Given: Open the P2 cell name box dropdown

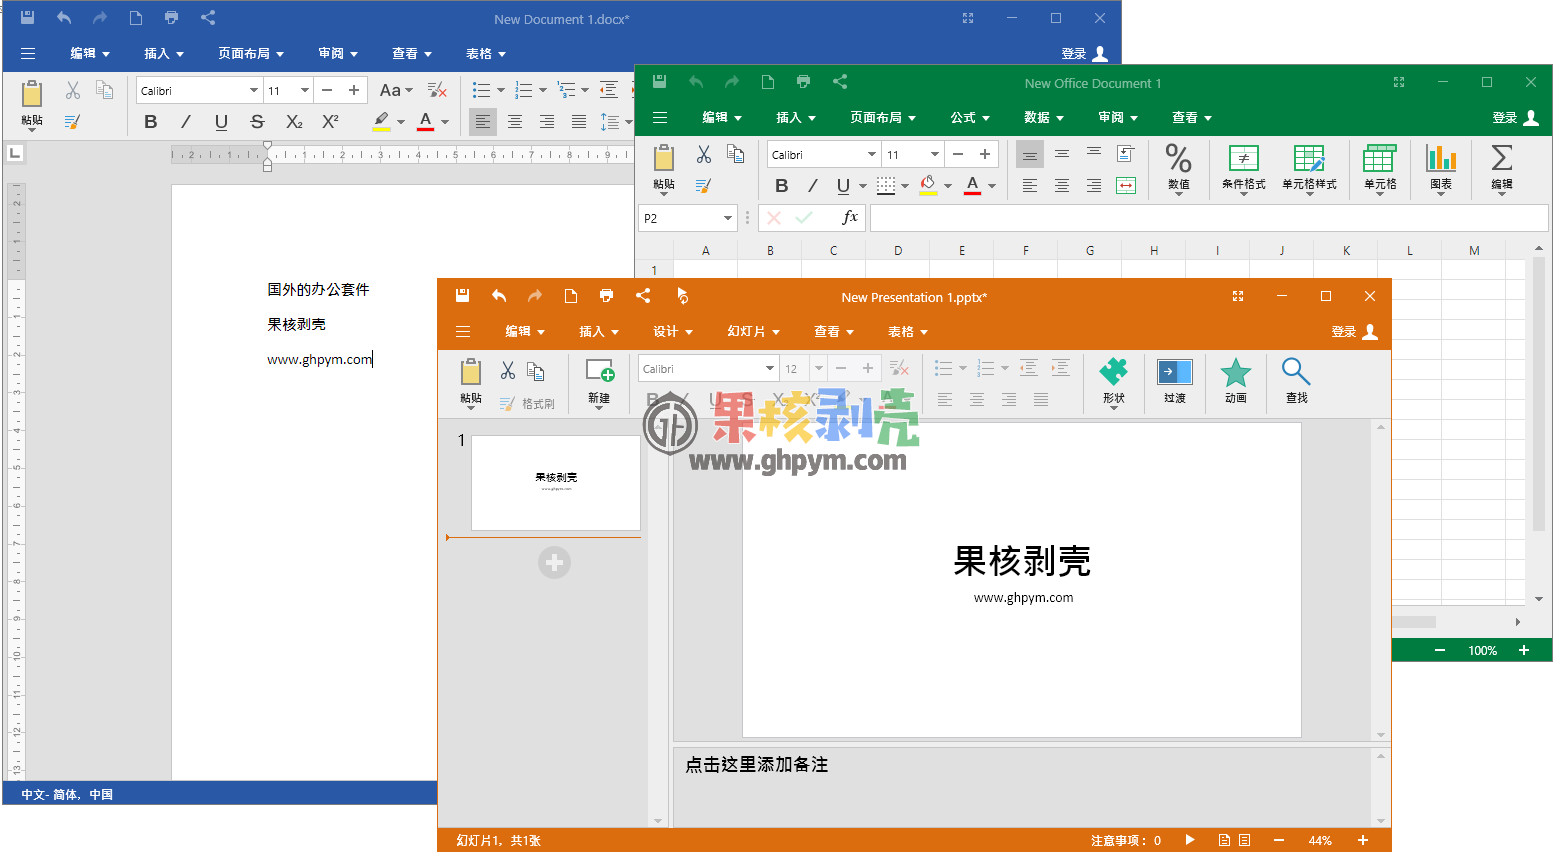Looking at the screenshot, I should click(x=728, y=218).
